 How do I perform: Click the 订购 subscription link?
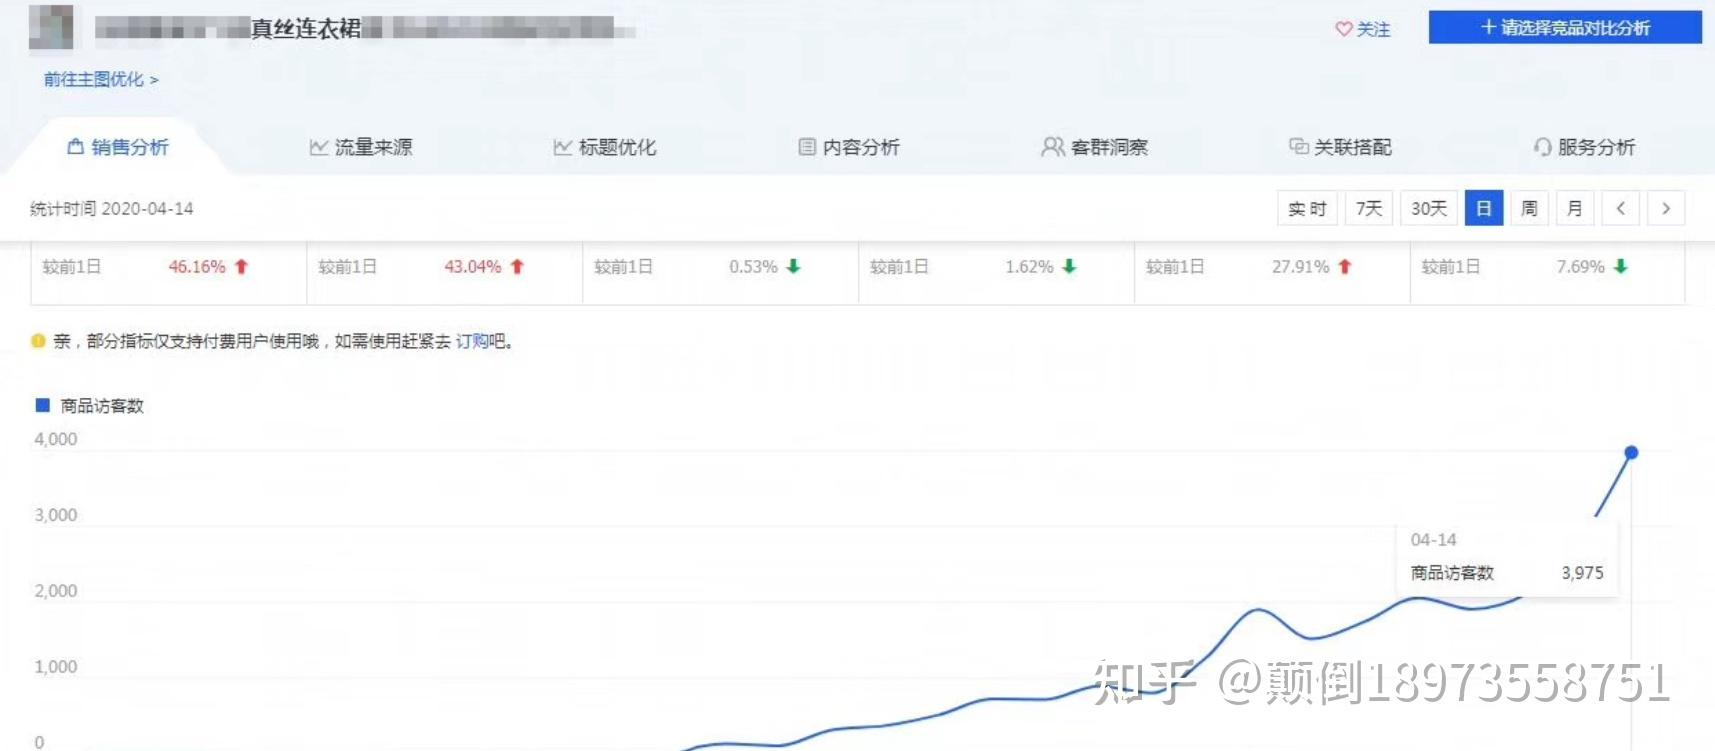click(471, 341)
